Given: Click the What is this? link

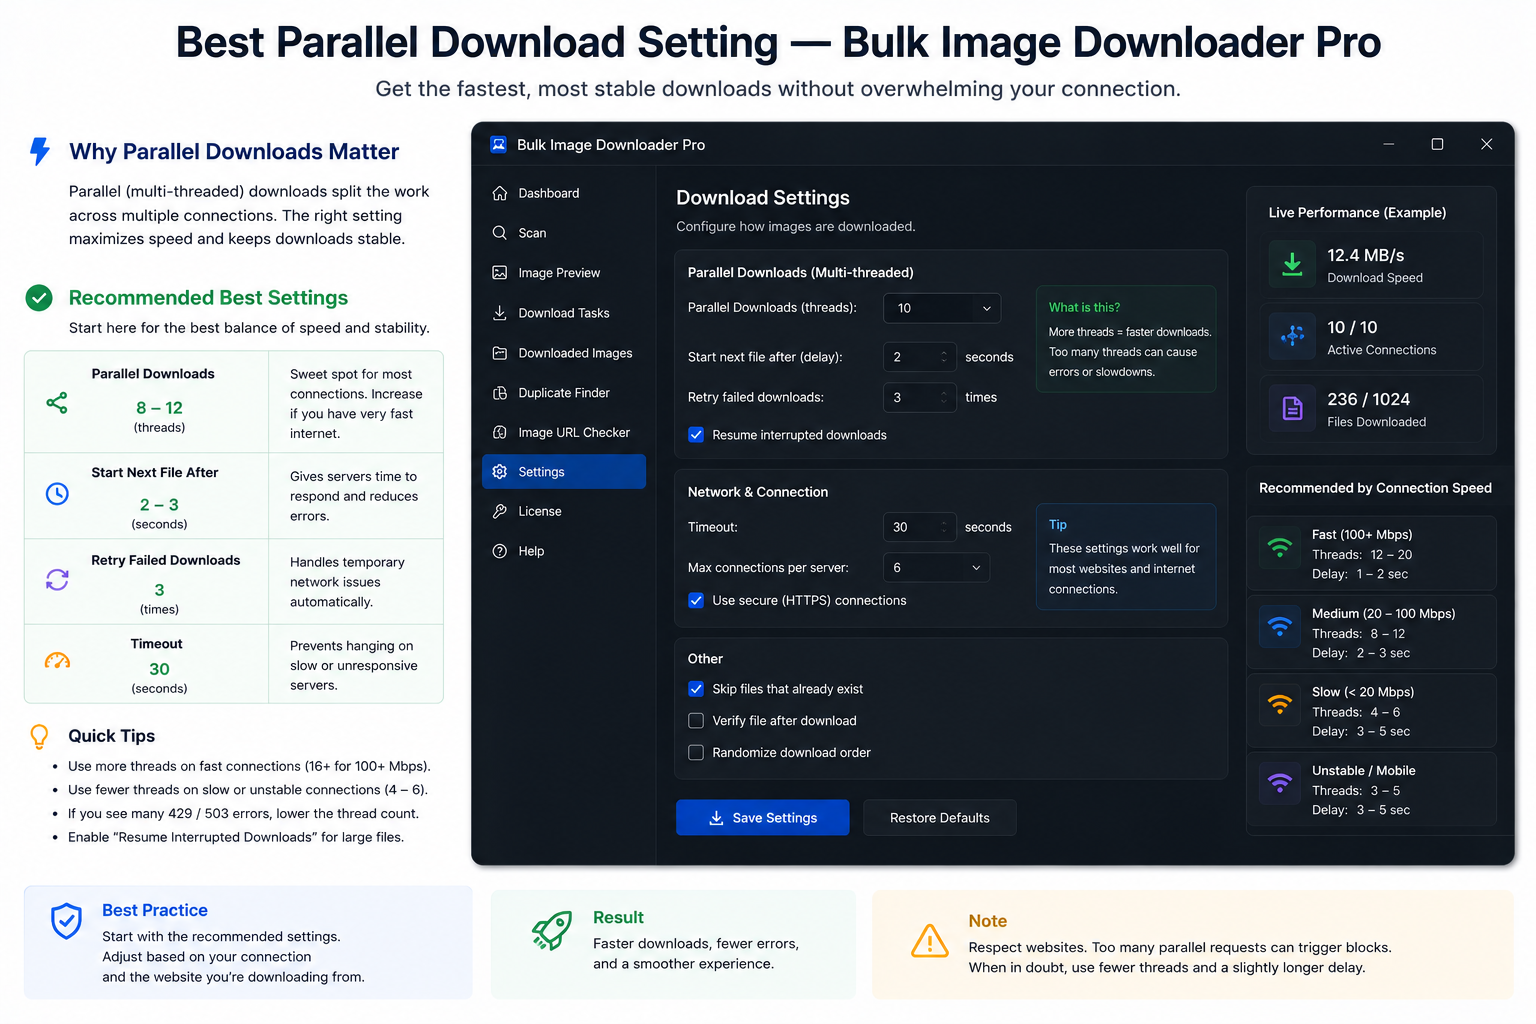Looking at the screenshot, I should point(1084,307).
